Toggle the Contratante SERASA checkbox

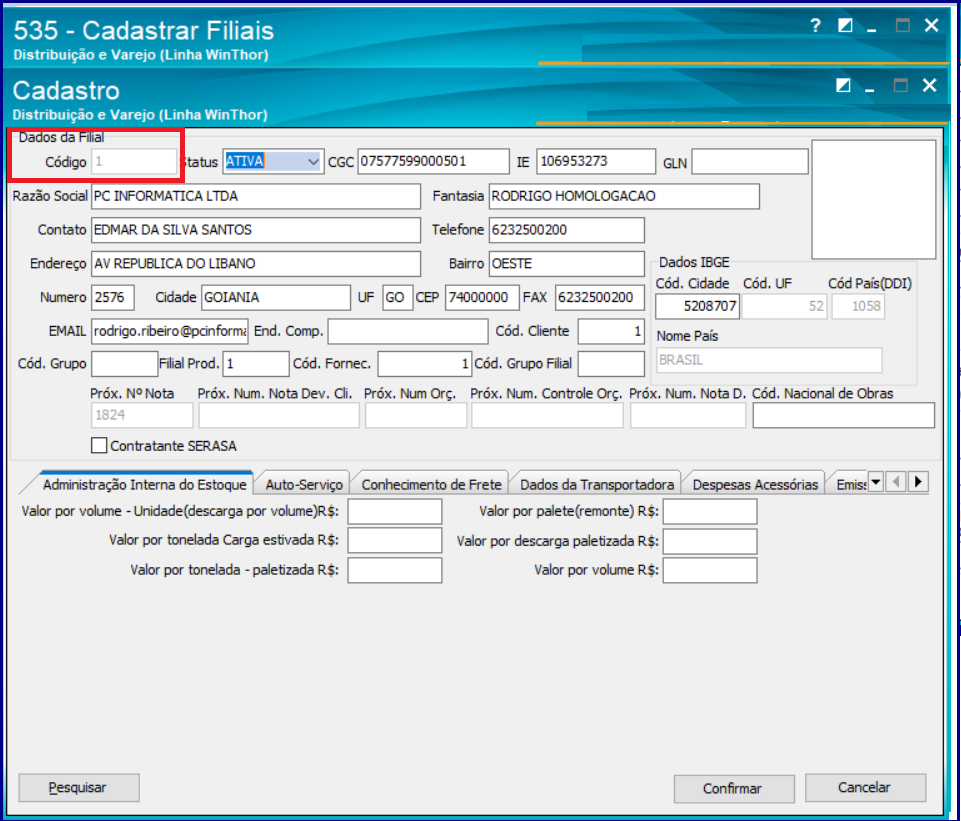(99, 445)
